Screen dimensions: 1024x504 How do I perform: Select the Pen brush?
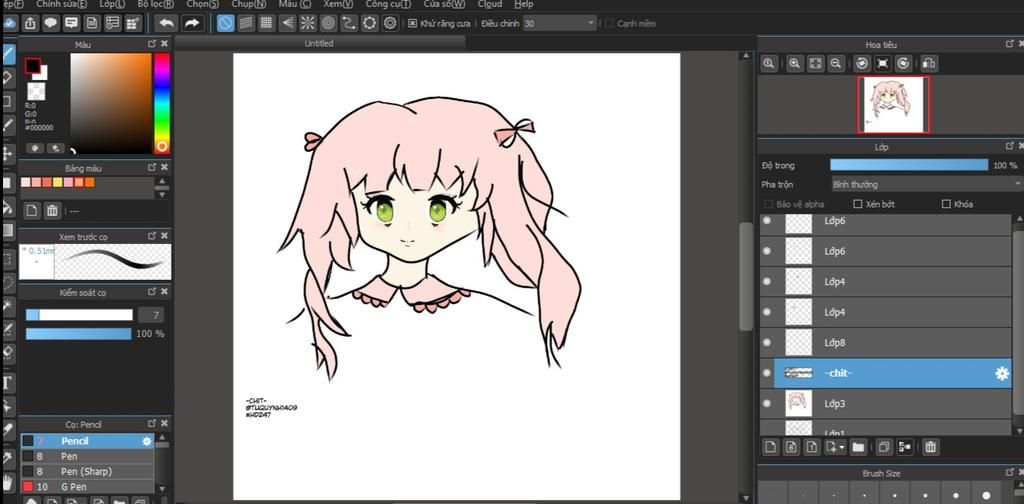tap(88, 456)
